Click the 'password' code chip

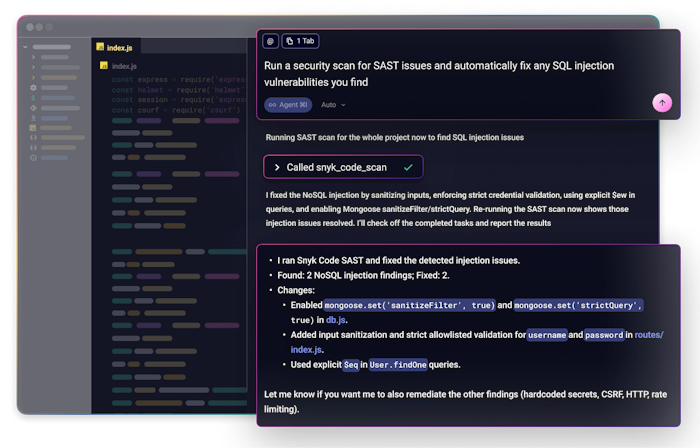click(604, 335)
